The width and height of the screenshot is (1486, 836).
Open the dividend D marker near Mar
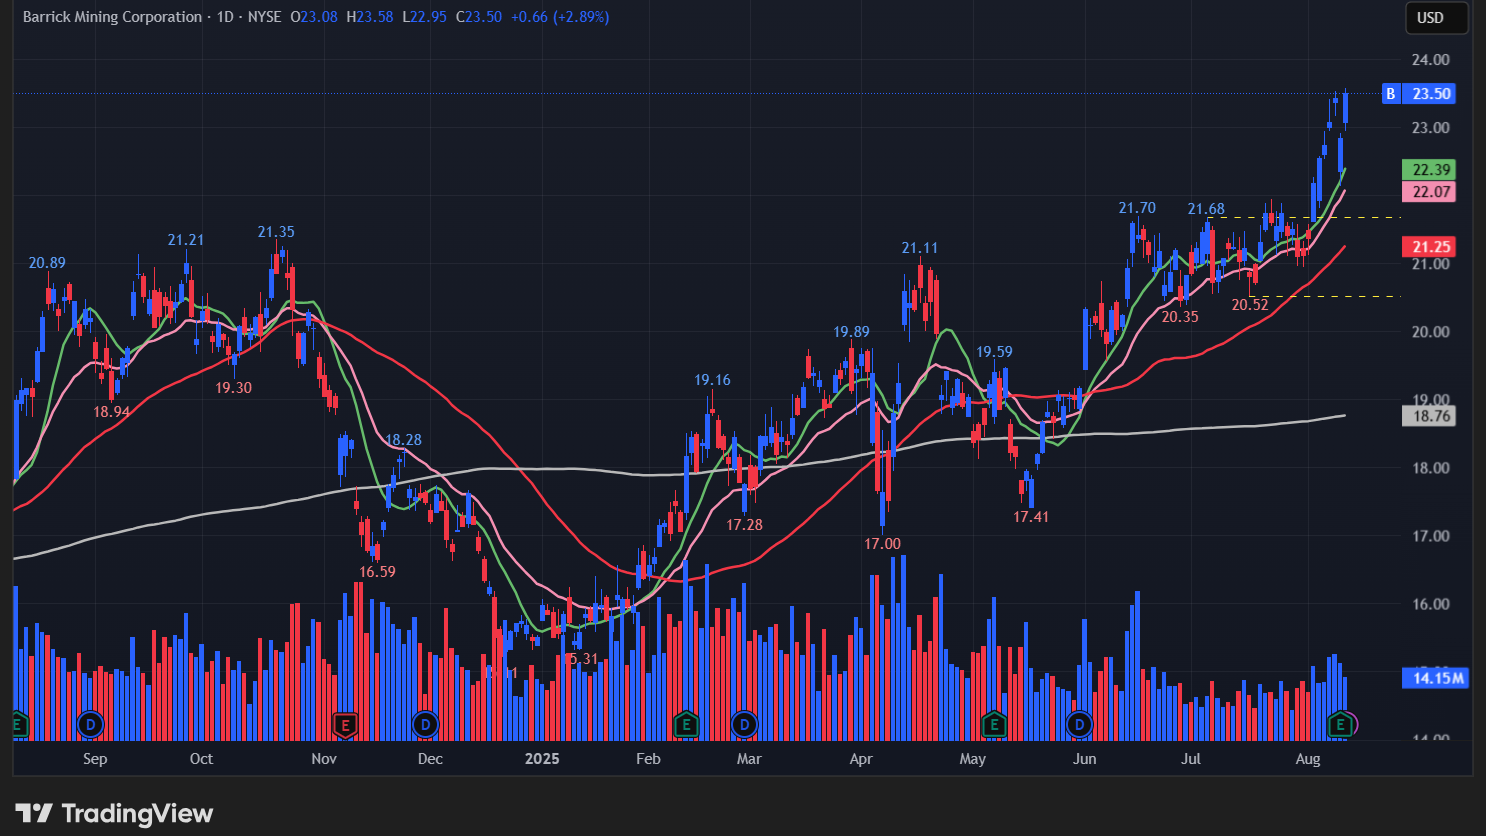[744, 724]
